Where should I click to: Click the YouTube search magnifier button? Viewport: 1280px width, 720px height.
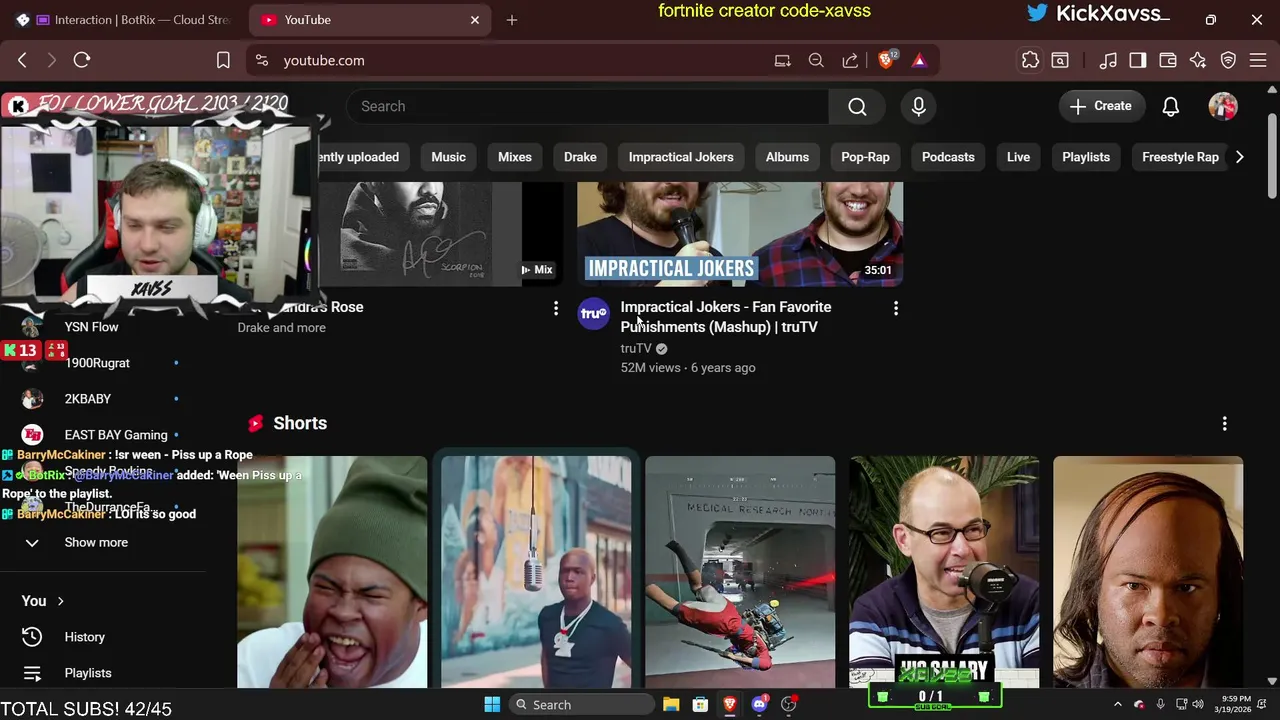[857, 106]
